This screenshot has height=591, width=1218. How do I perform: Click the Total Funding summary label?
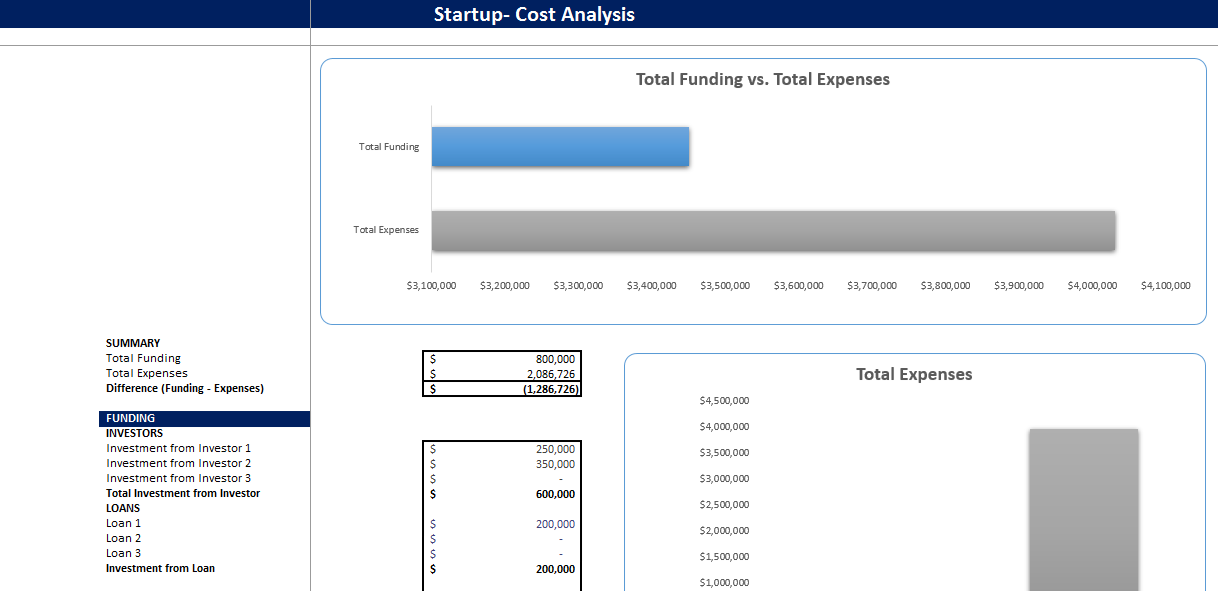coord(143,358)
